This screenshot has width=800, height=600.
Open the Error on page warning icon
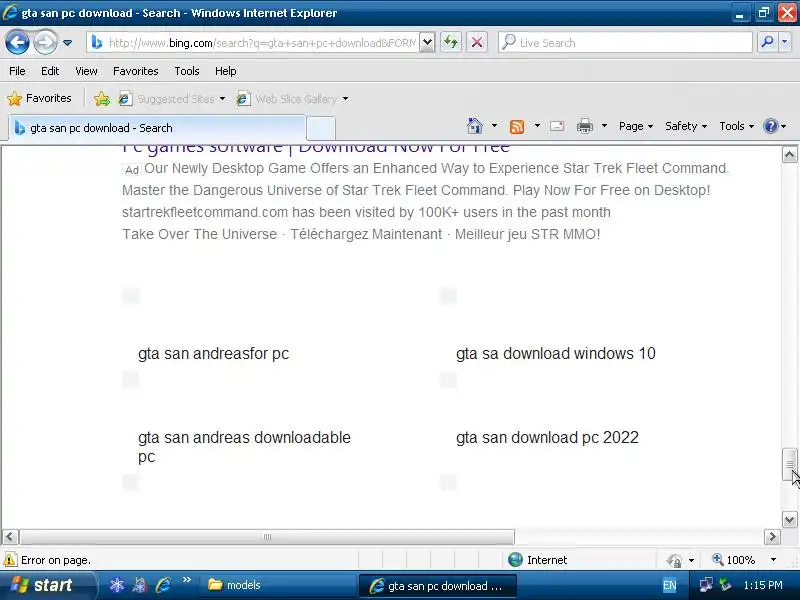(10, 560)
